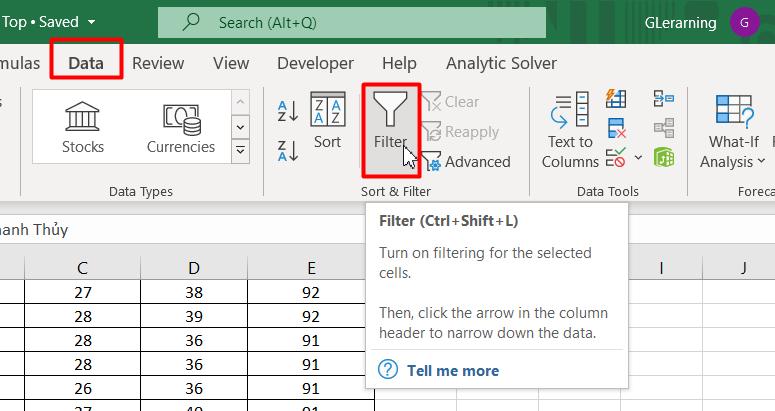The image size is (775, 411).
Task: Click the Search box in title bar
Action: click(352, 22)
